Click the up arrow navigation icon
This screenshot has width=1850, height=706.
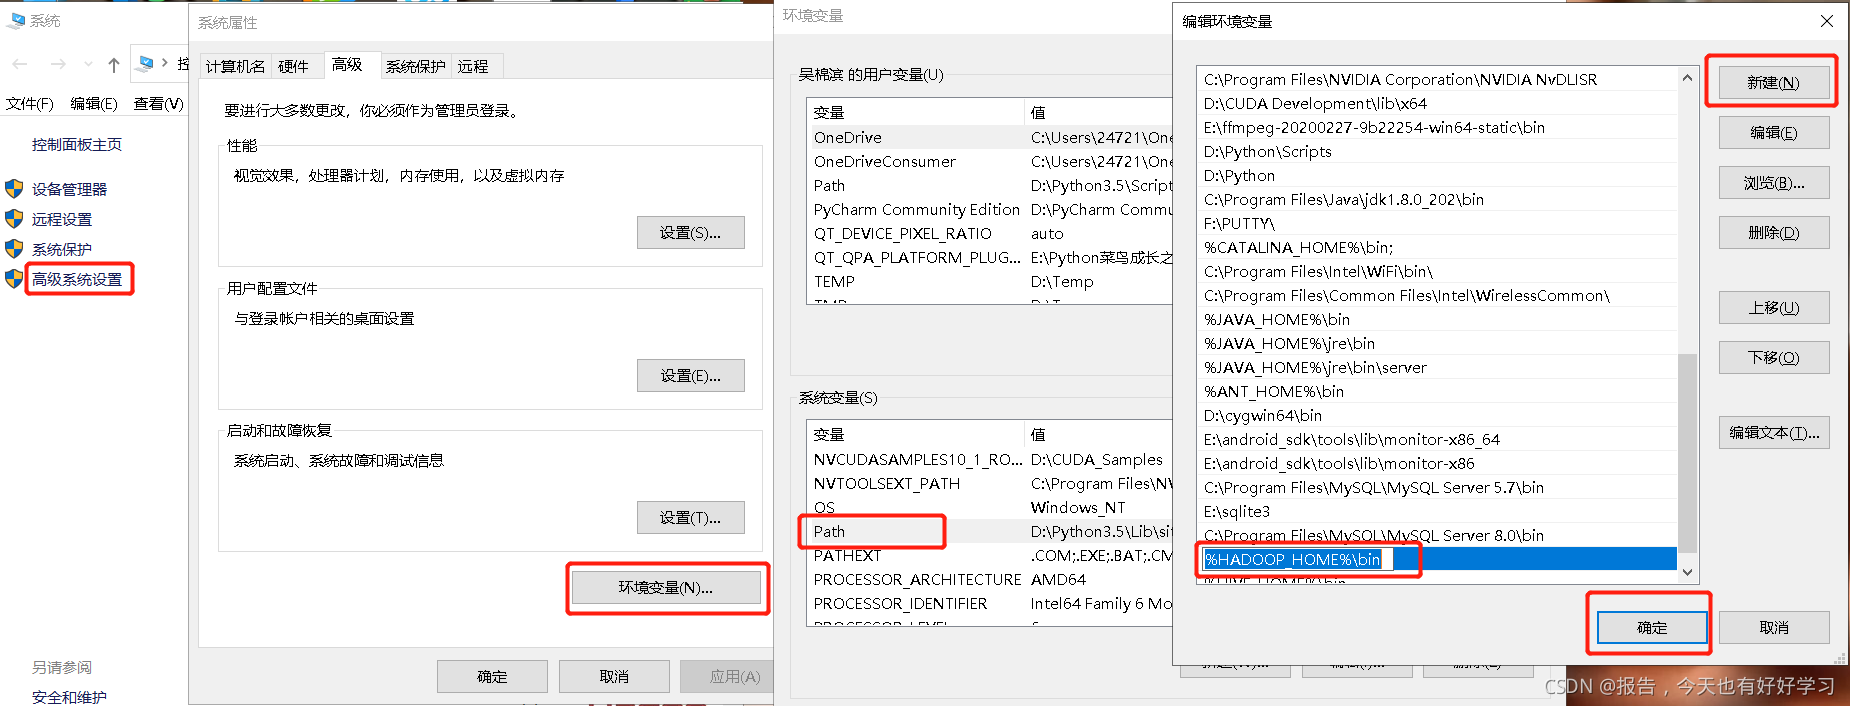click(x=113, y=65)
